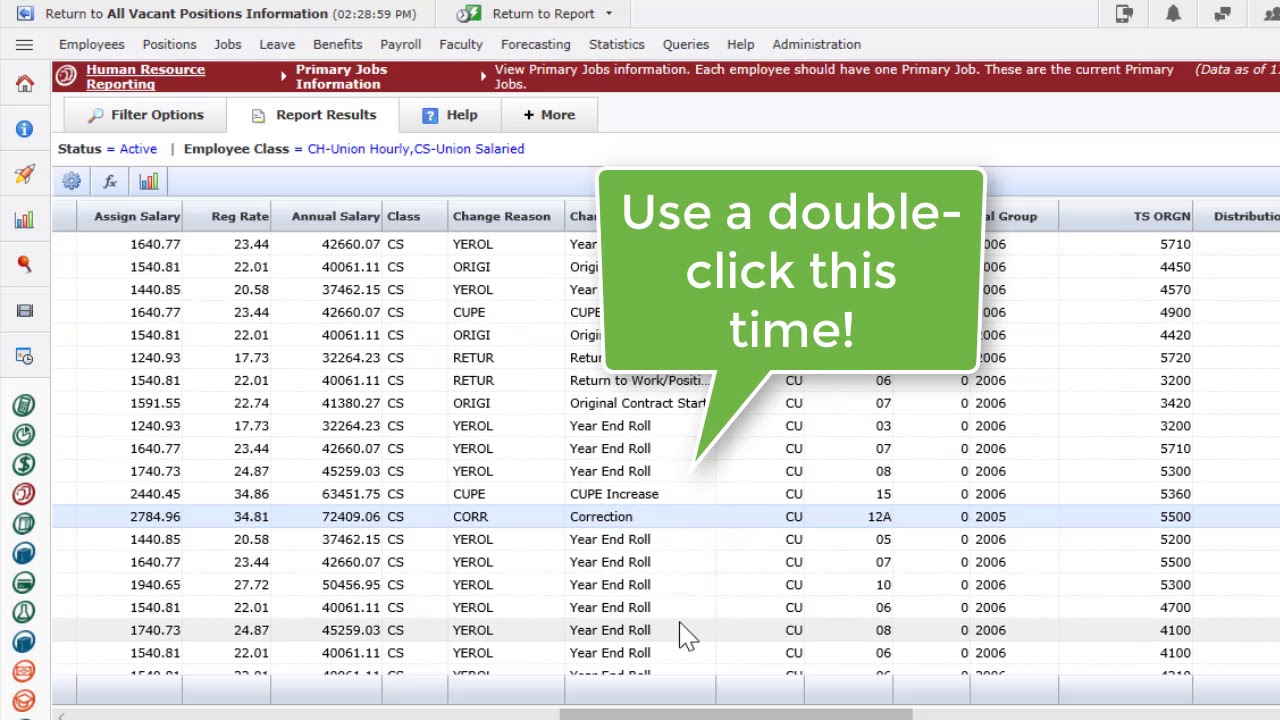Image resolution: width=1280 pixels, height=720 pixels.
Task: Click the red magnifier icon in sidebar
Action: coord(24,265)
